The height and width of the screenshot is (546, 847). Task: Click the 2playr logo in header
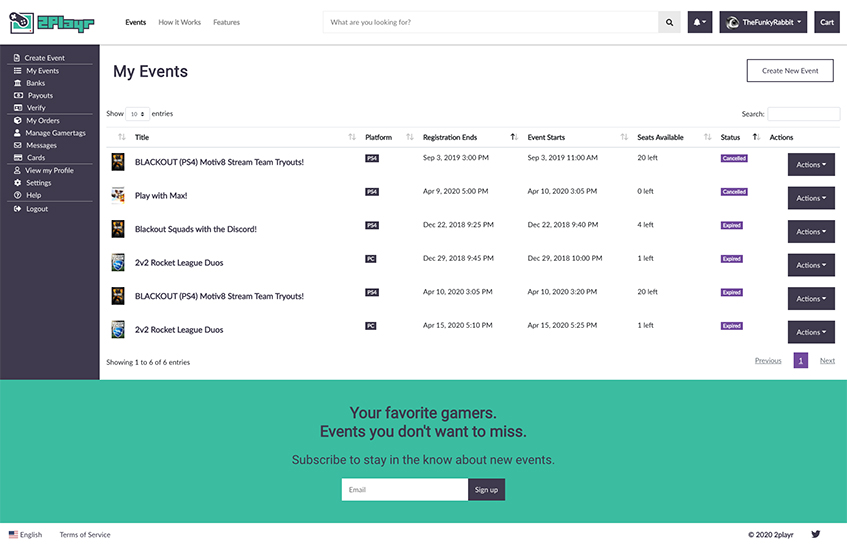pos(52,22)
